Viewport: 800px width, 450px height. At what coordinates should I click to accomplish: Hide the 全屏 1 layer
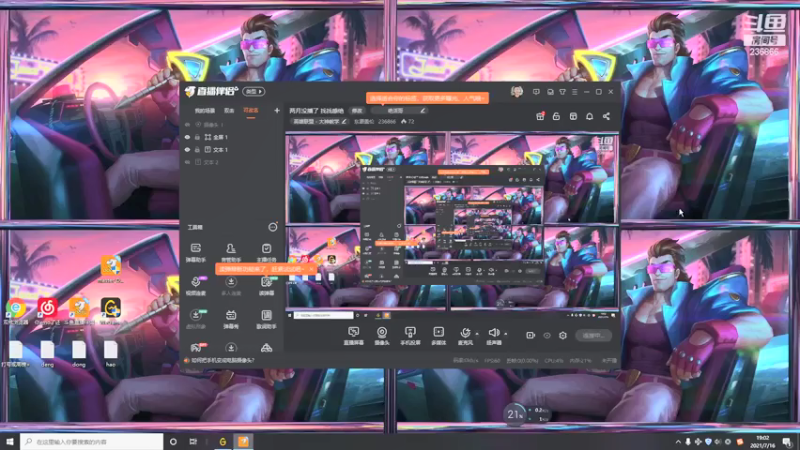click(x=187, y=137)
